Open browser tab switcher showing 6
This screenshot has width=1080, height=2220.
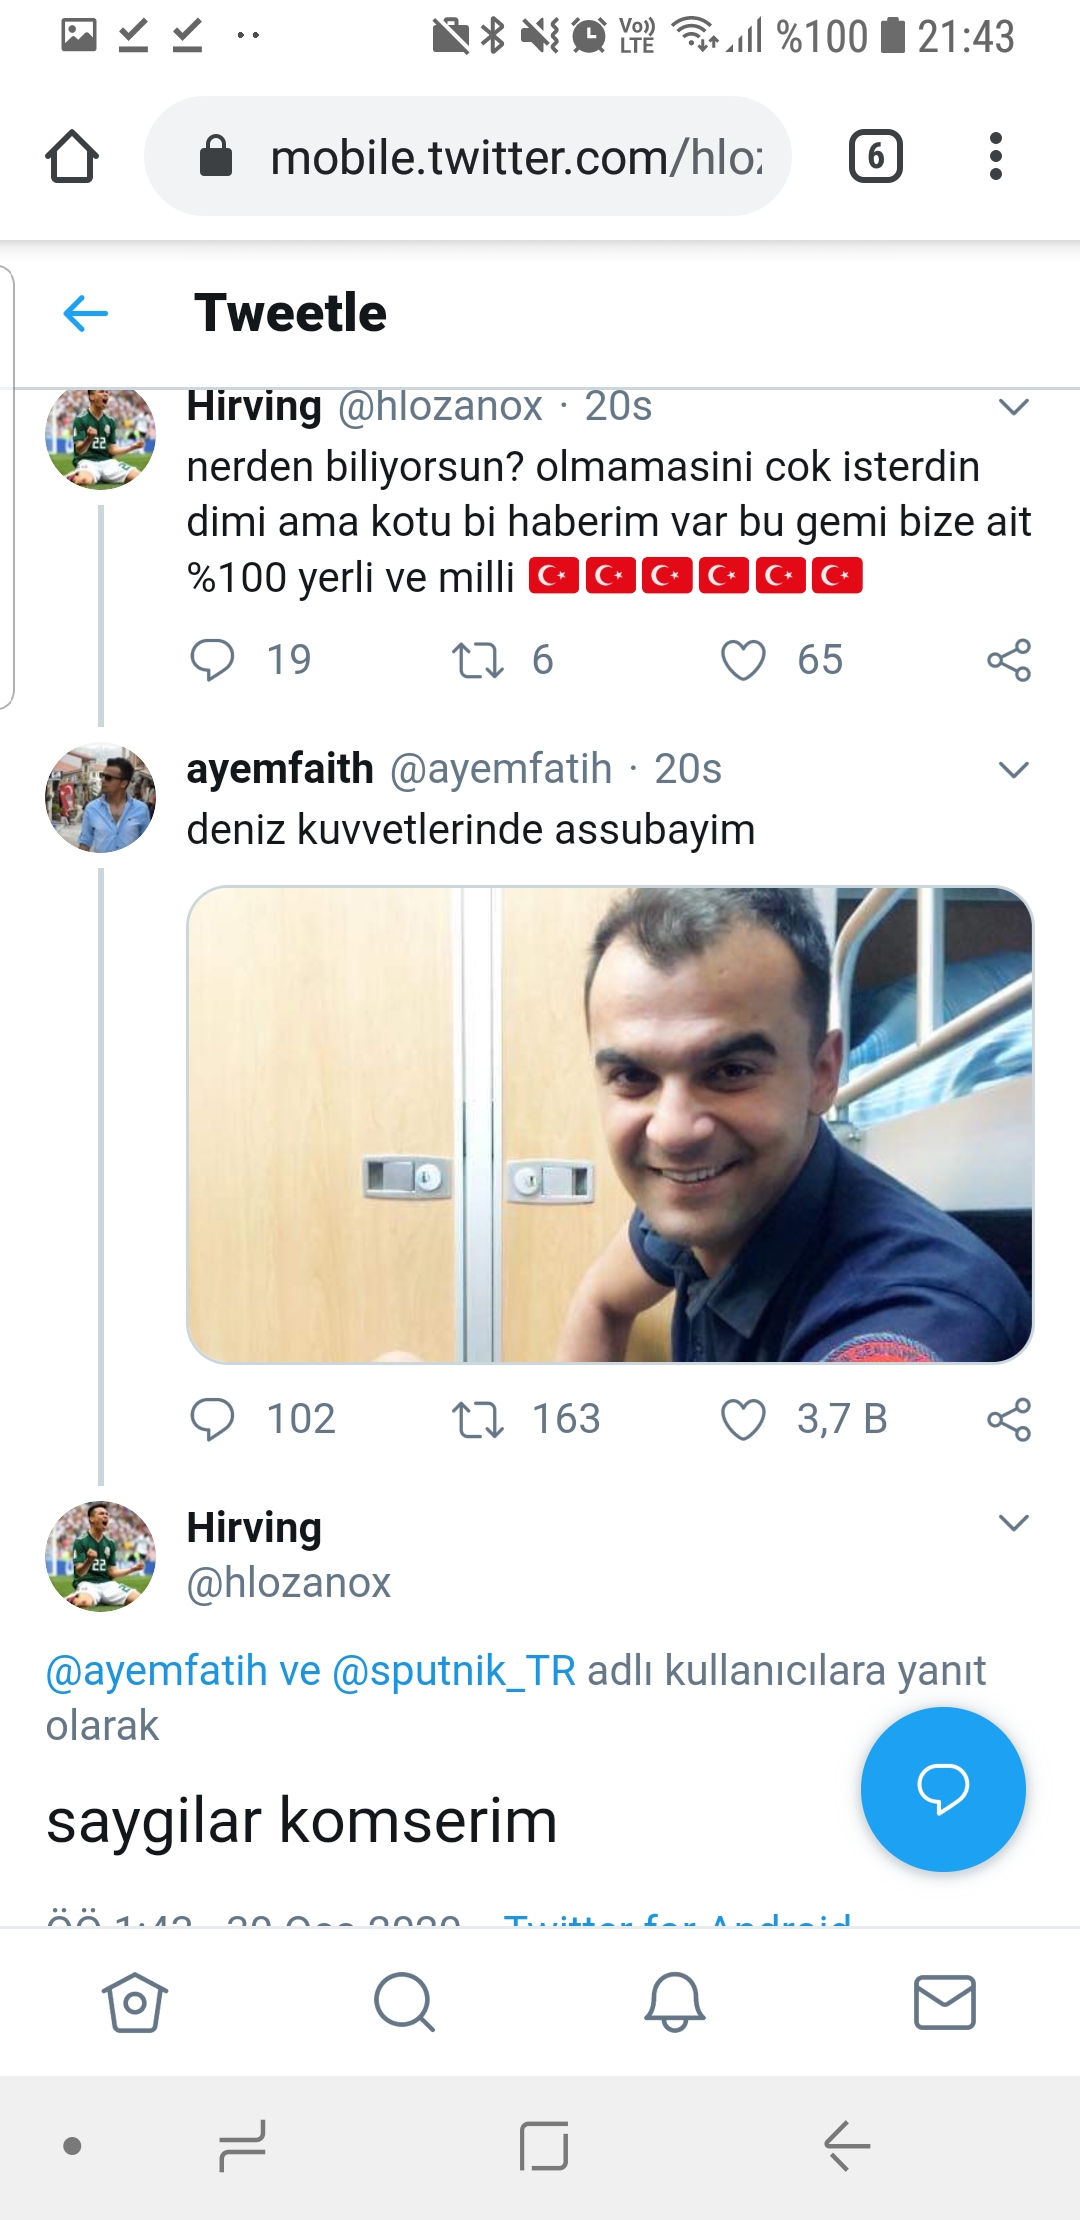point(875,157)
